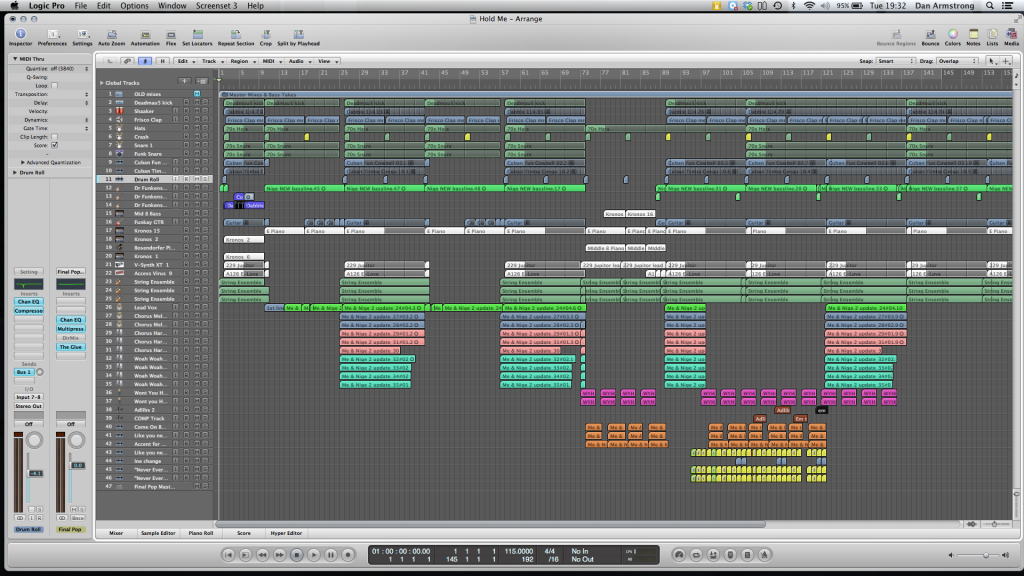Screen dimensions: 1024x576
Task: Open the Snap Smart dropdown
Action: tap(895, 61)
